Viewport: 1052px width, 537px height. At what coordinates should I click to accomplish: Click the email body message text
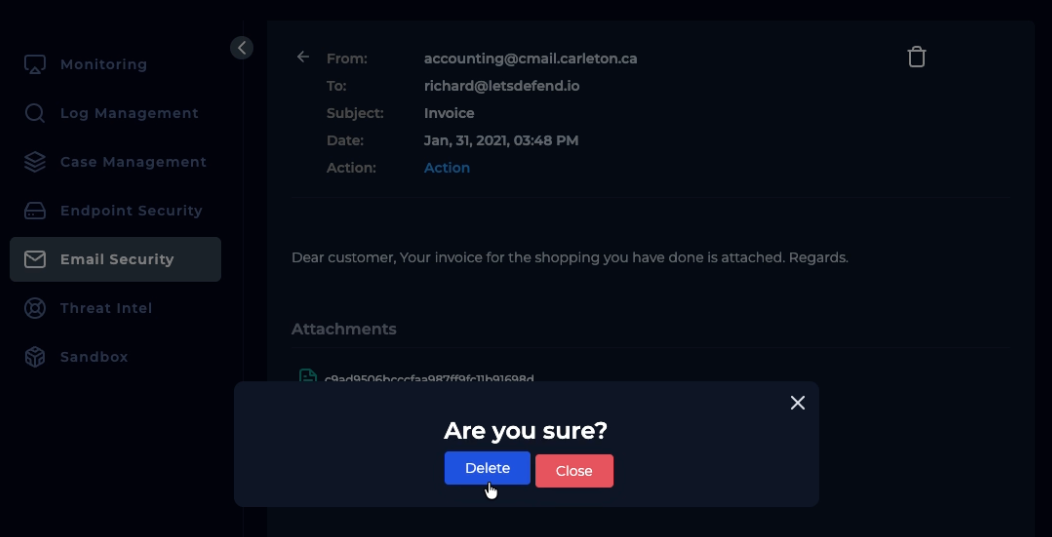pos(569,257)
